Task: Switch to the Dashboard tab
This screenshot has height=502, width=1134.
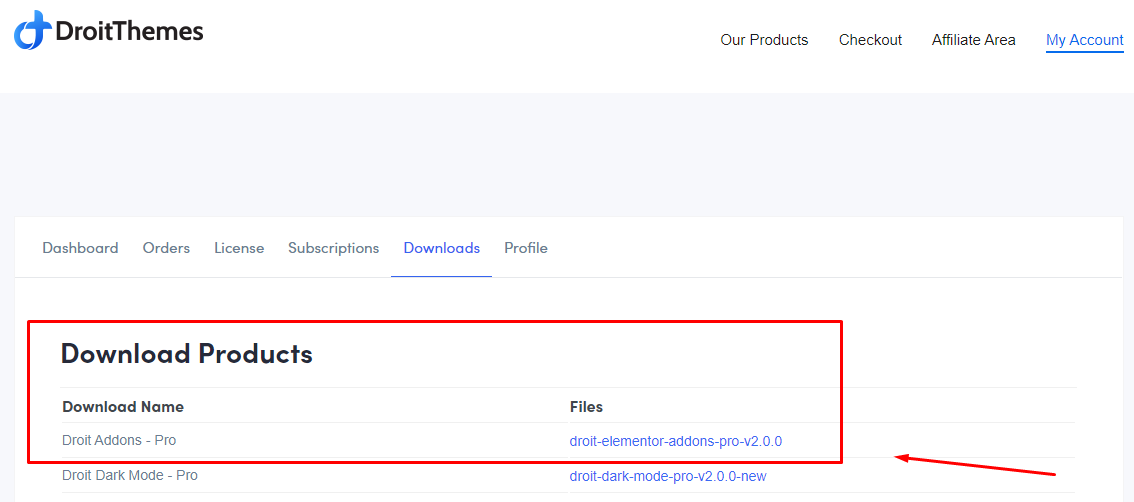Action: (80, 248)
